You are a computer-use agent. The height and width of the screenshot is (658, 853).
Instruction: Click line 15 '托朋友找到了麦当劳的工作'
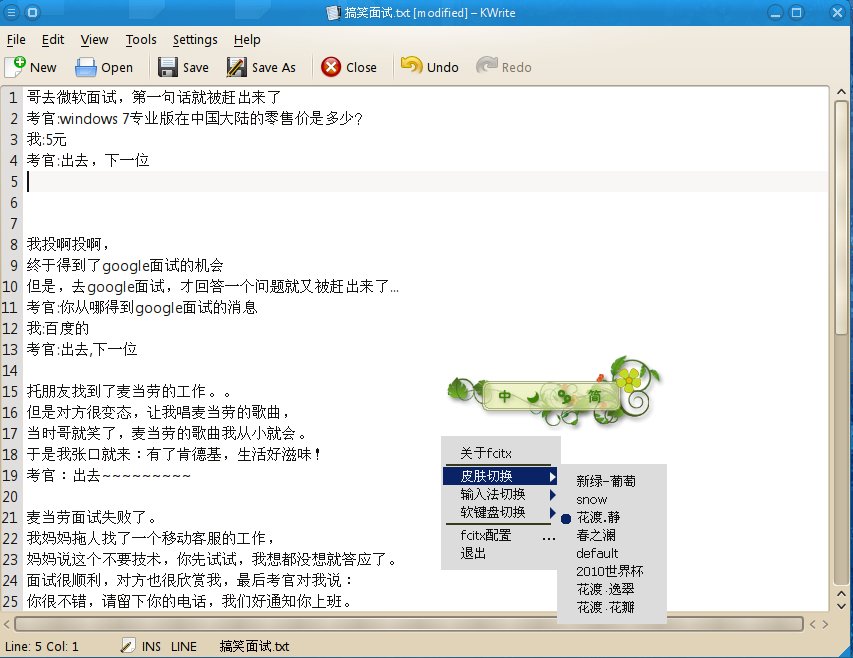click(129, 392)
